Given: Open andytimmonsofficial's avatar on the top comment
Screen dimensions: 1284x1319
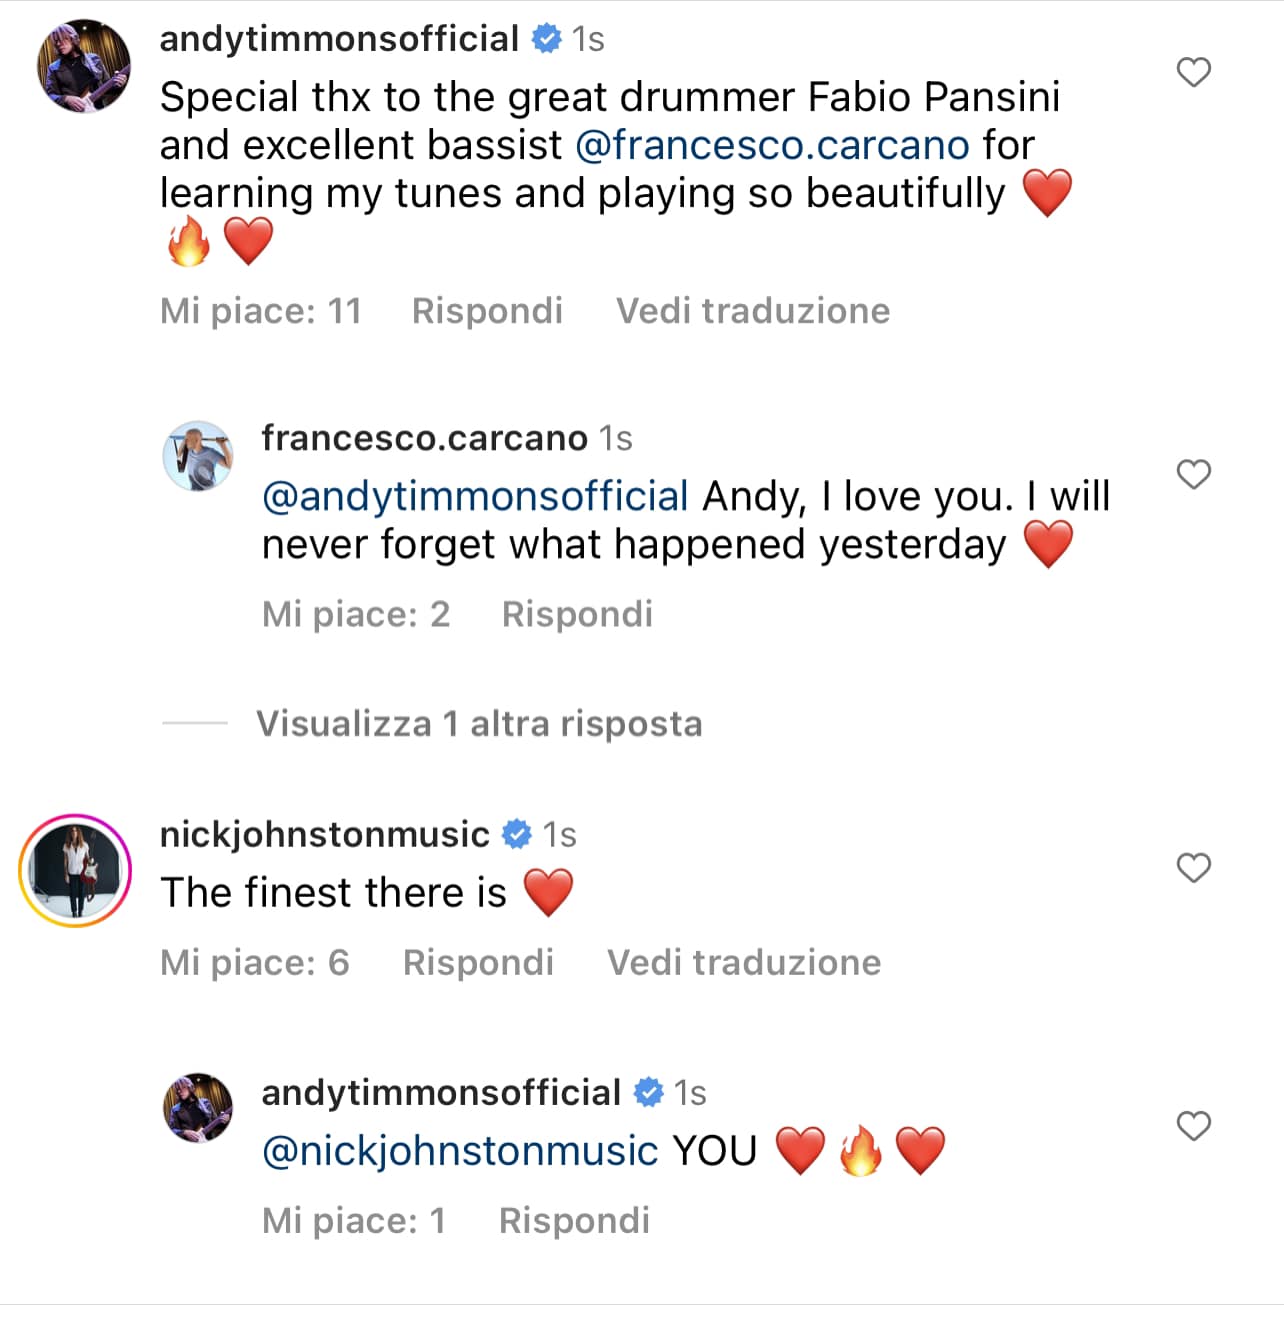Looking at the screenshot, I should click(x=84, y=66).
